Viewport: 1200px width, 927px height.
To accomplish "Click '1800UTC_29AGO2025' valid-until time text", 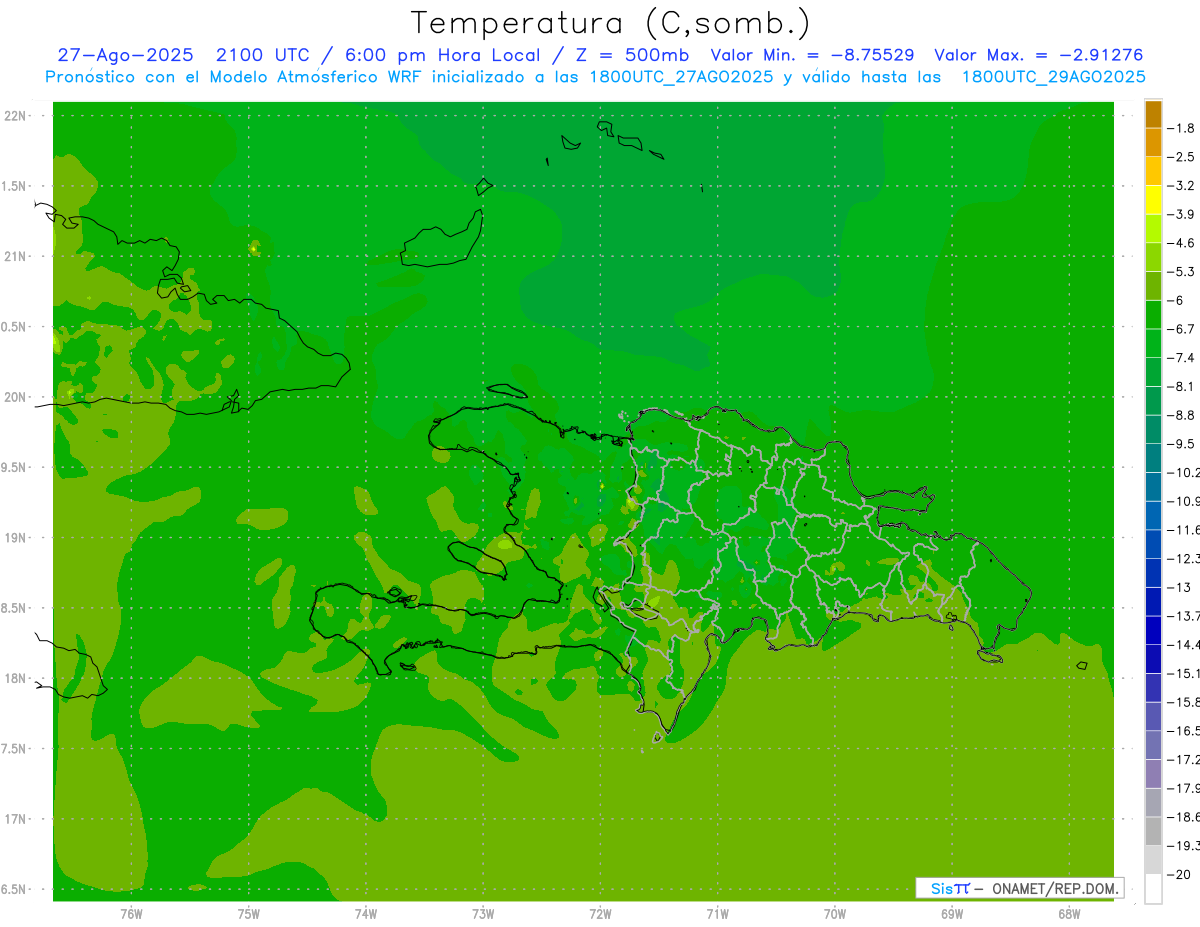I will click(x=1054, y=77).
